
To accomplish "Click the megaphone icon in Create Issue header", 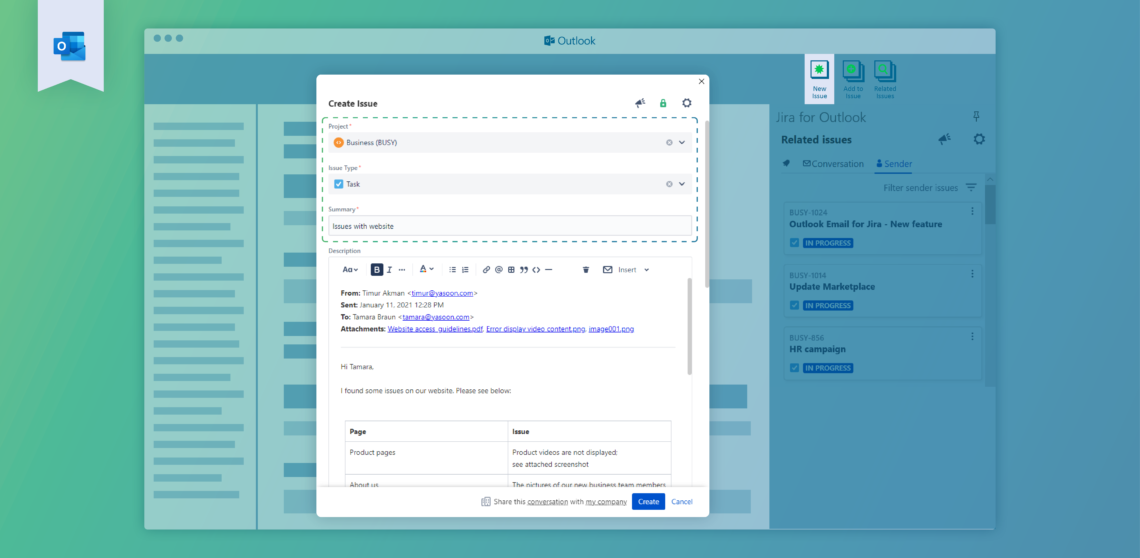I will 640,103.
